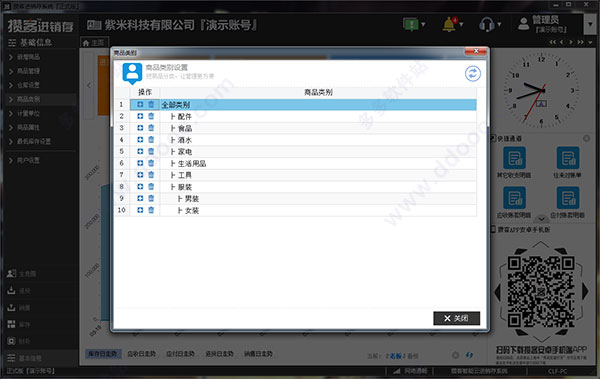Select the 生活用品 category text

tap(192, 163)
